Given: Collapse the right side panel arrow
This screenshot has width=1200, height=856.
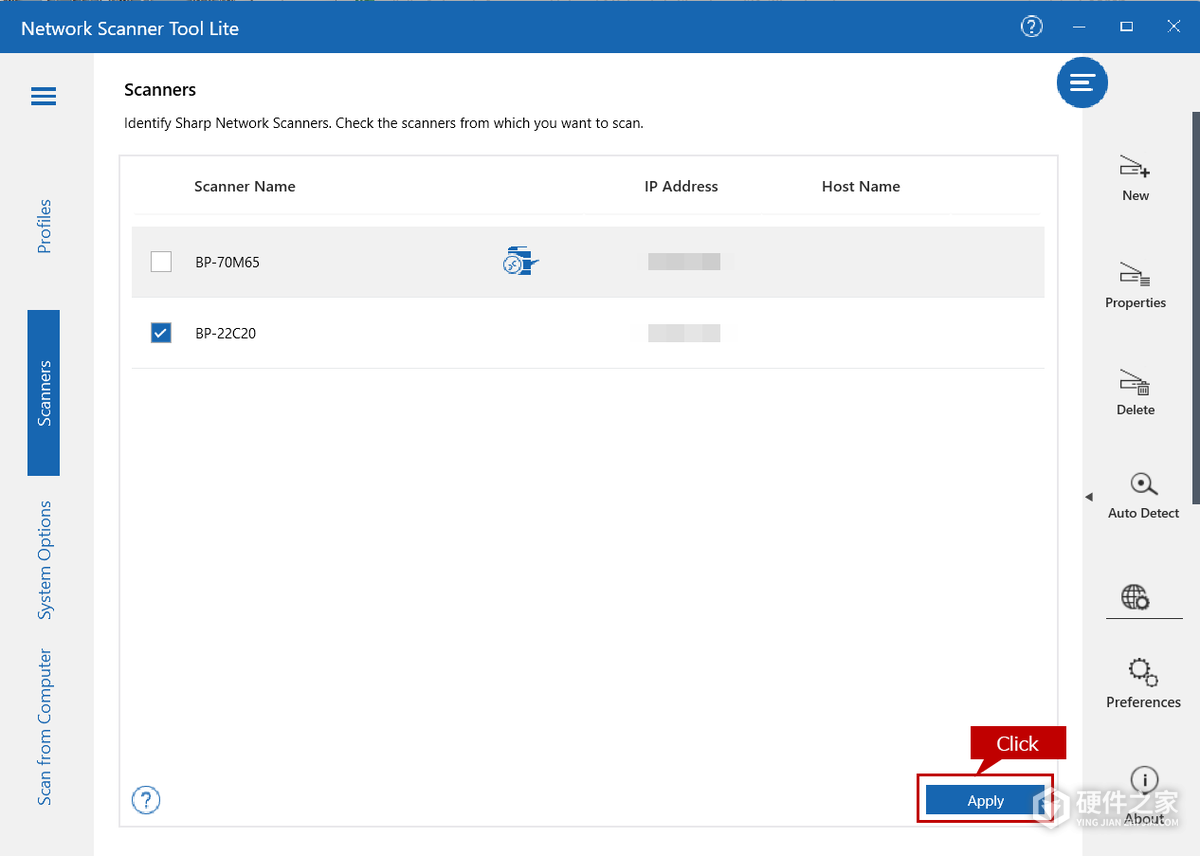Looking at the screenshot, I should [x=1089, y=497].
